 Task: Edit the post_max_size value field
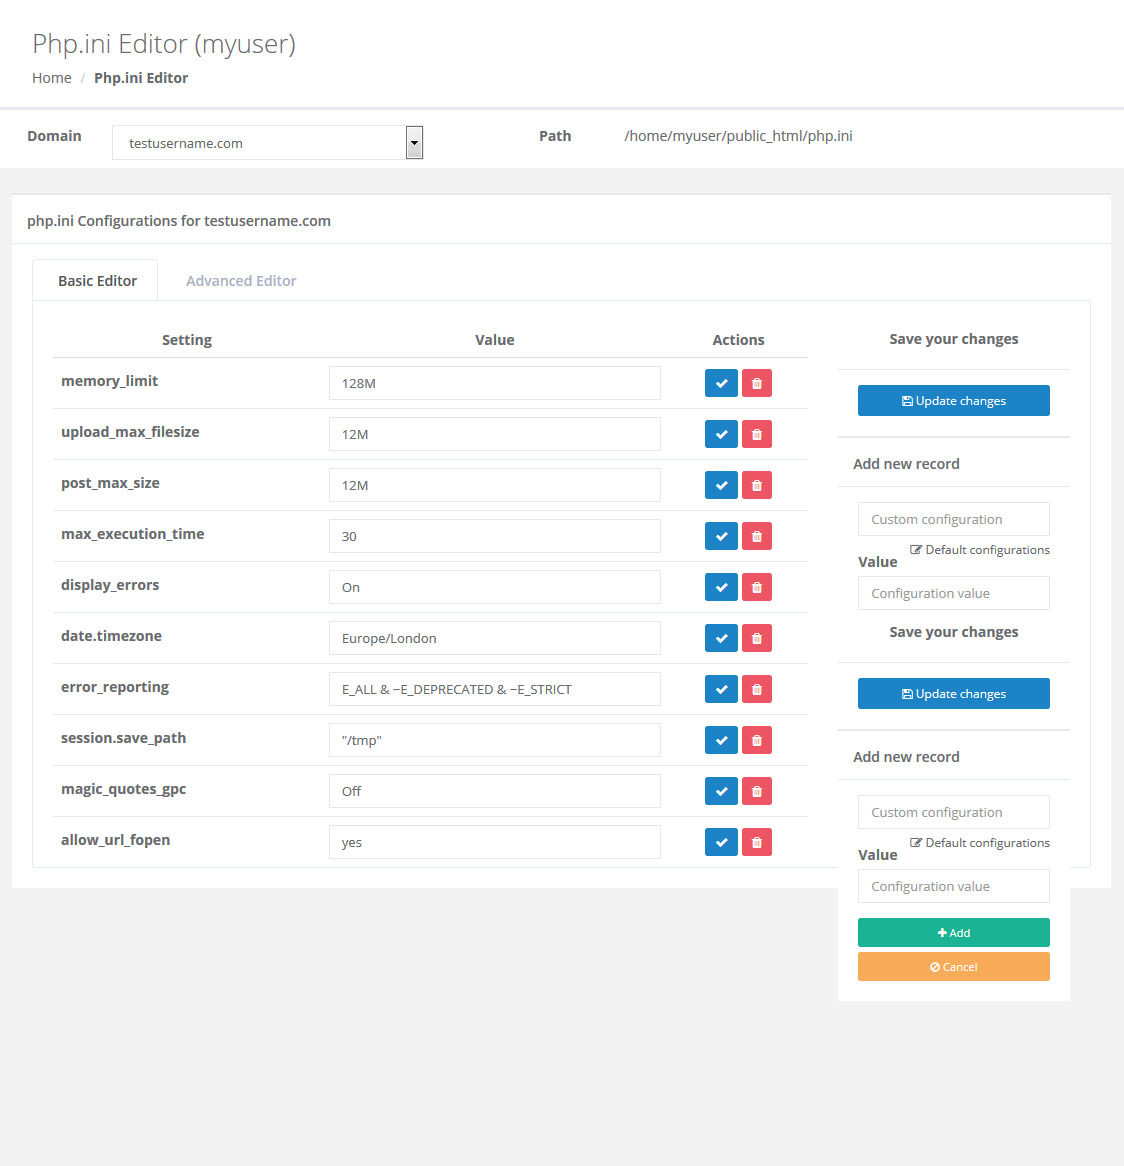(494, 485)
